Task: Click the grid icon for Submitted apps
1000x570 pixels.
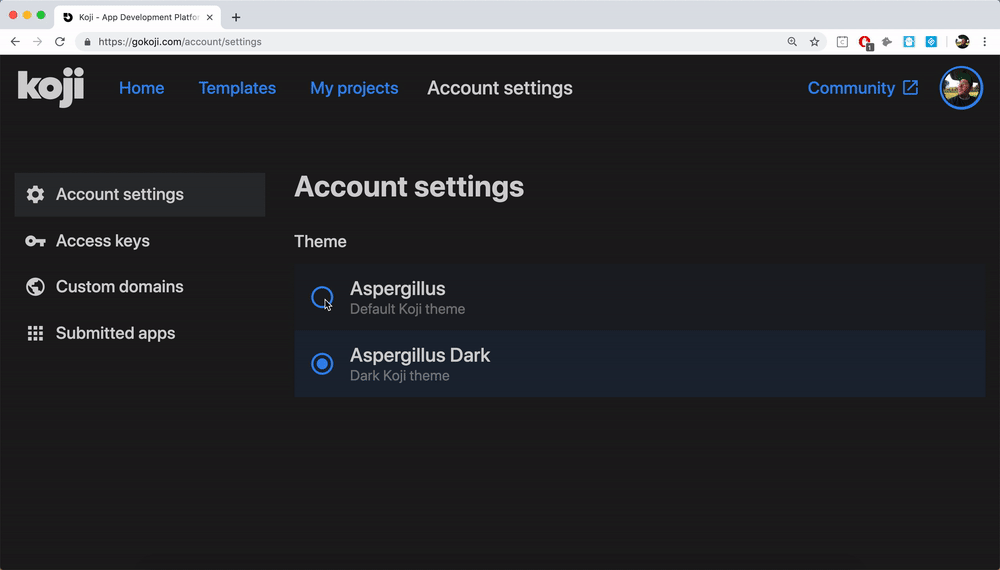Action: point(35,333)
